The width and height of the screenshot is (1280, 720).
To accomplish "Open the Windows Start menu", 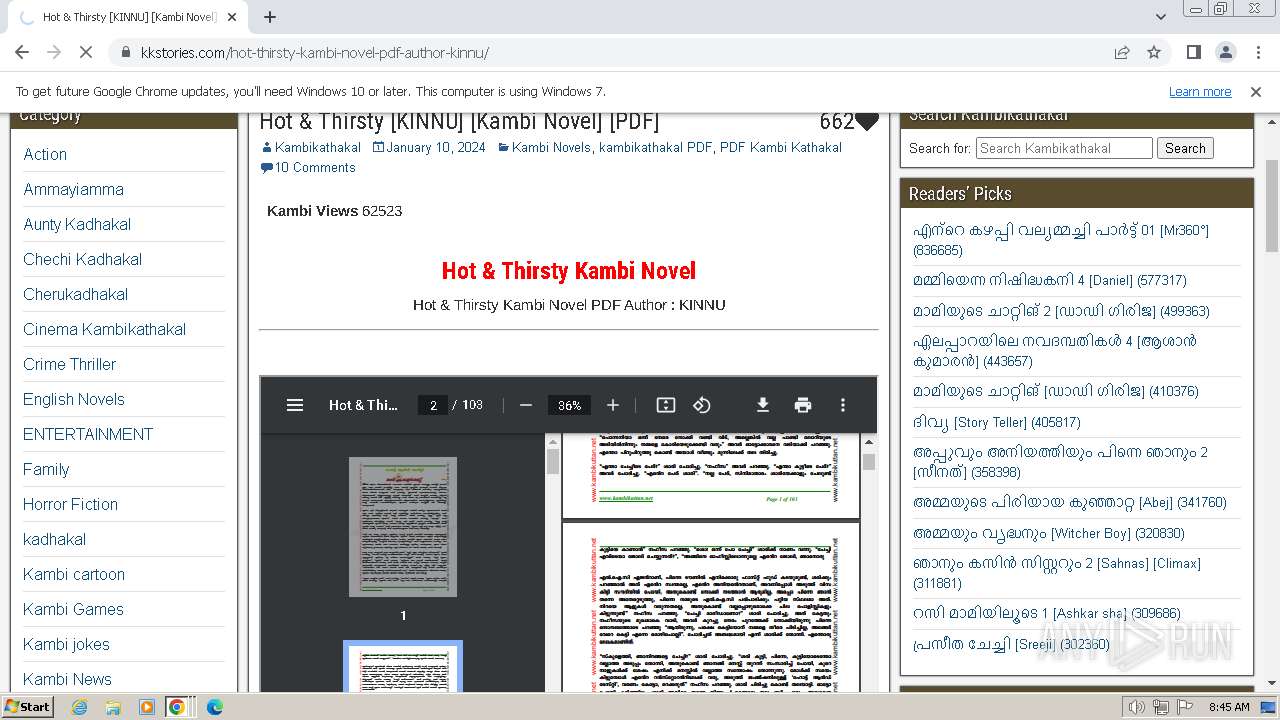I will point(27,706).
